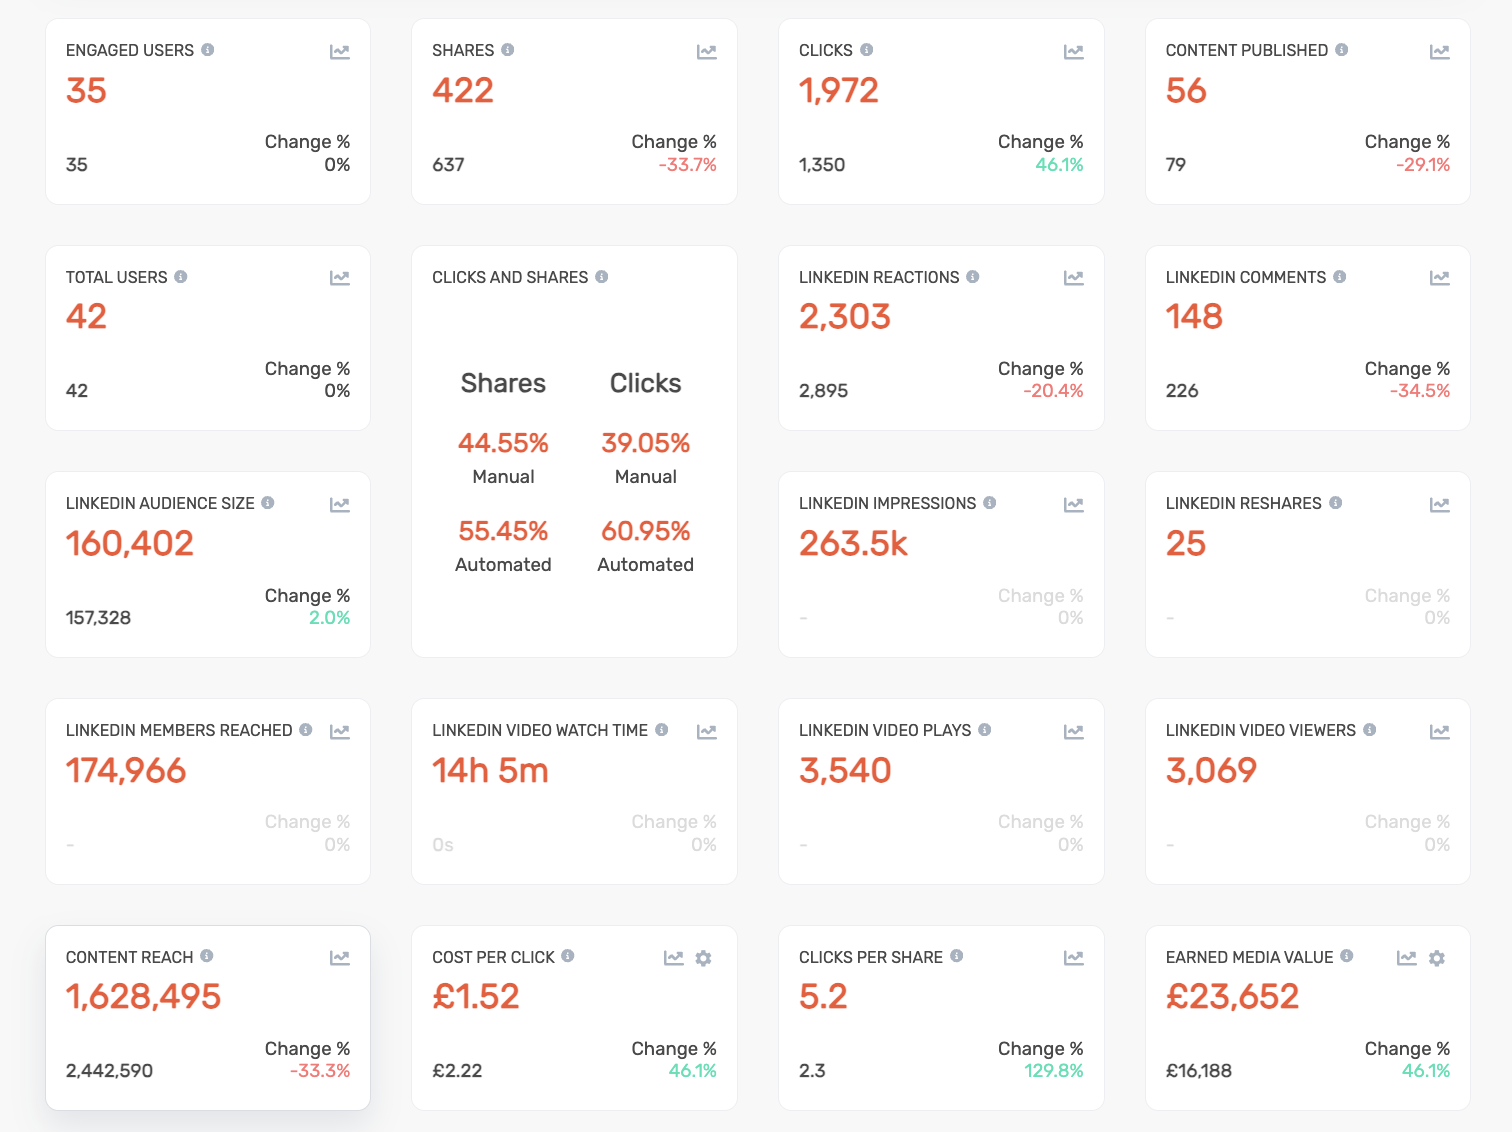
Task: Open the Earned Media Value chart icon
Action: click(1407, 958)
